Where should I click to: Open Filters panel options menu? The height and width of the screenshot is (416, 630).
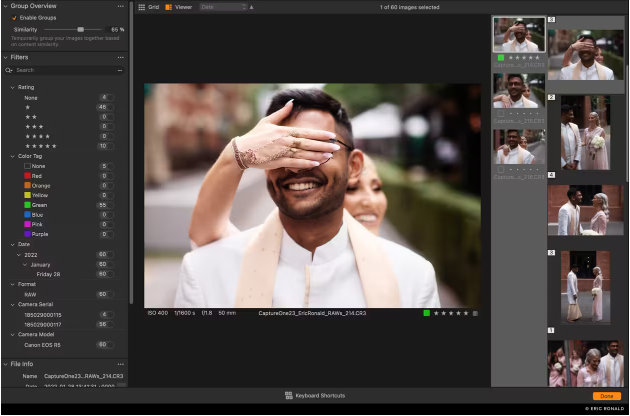pyautogui.click(x=121, y=57)
